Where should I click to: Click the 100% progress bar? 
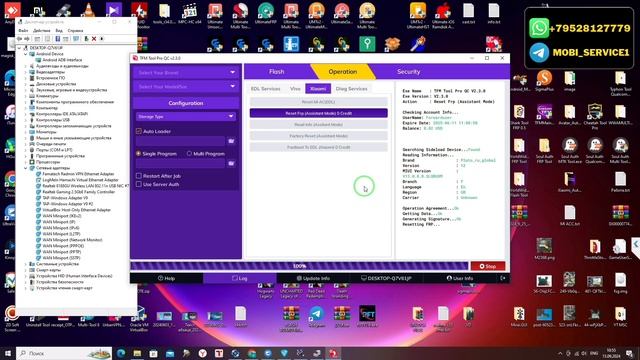click(299, 266)
